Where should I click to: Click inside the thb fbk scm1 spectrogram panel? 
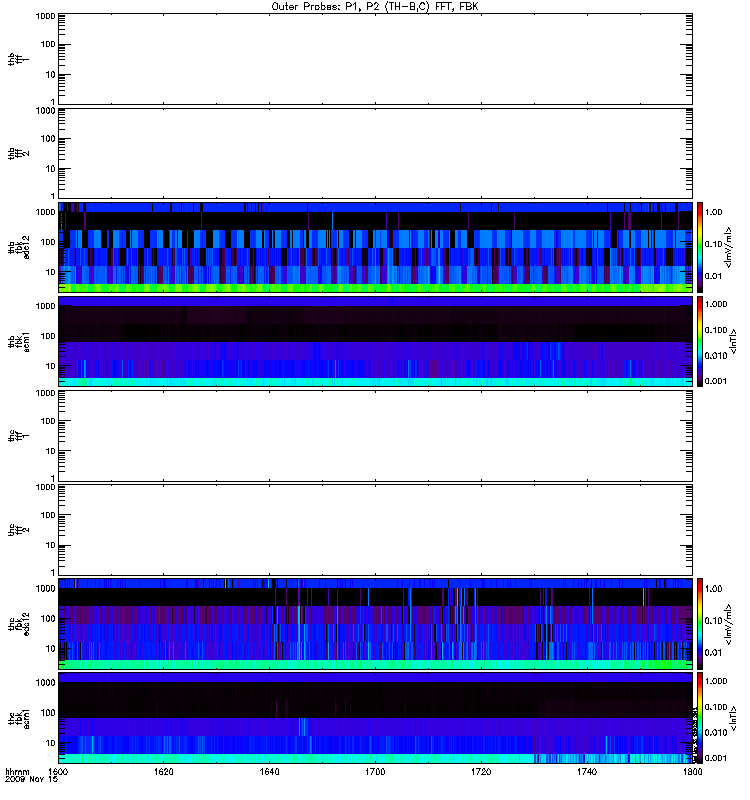click(x=376, y=341)
